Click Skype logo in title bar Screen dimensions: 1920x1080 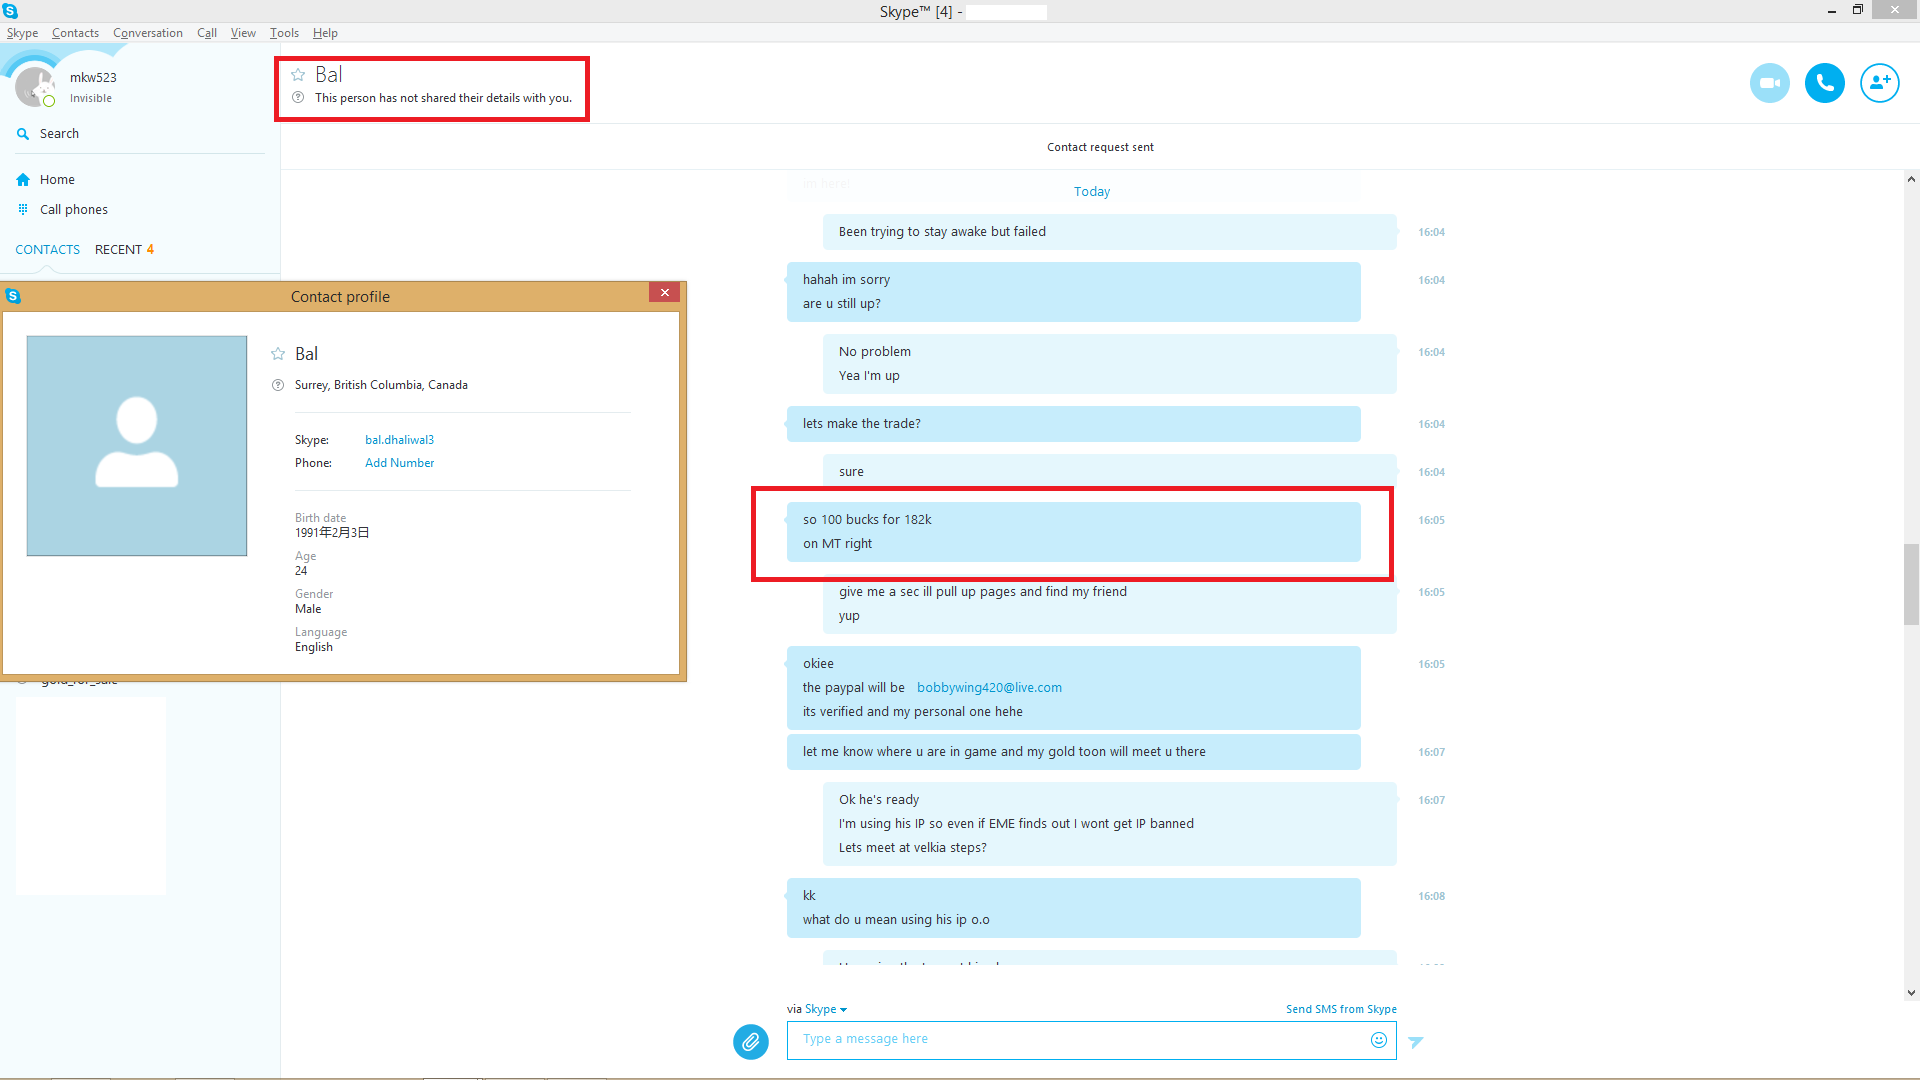tap(10, 11)
